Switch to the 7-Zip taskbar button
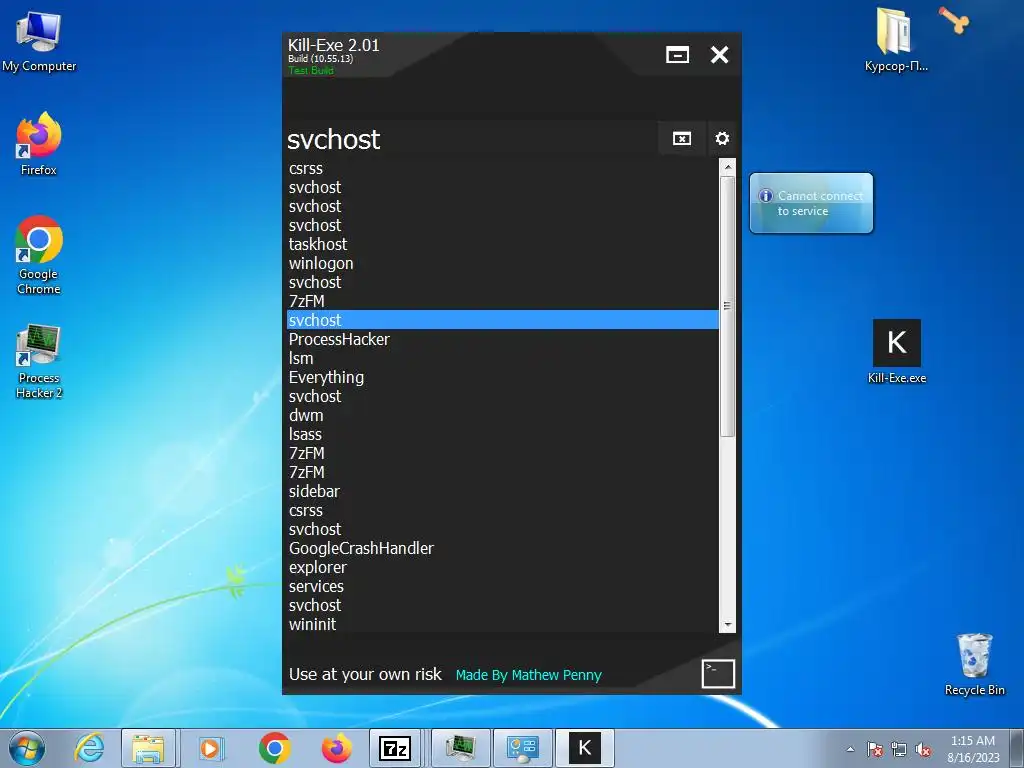Screen dimensions: 1024x768 point(395,748)
